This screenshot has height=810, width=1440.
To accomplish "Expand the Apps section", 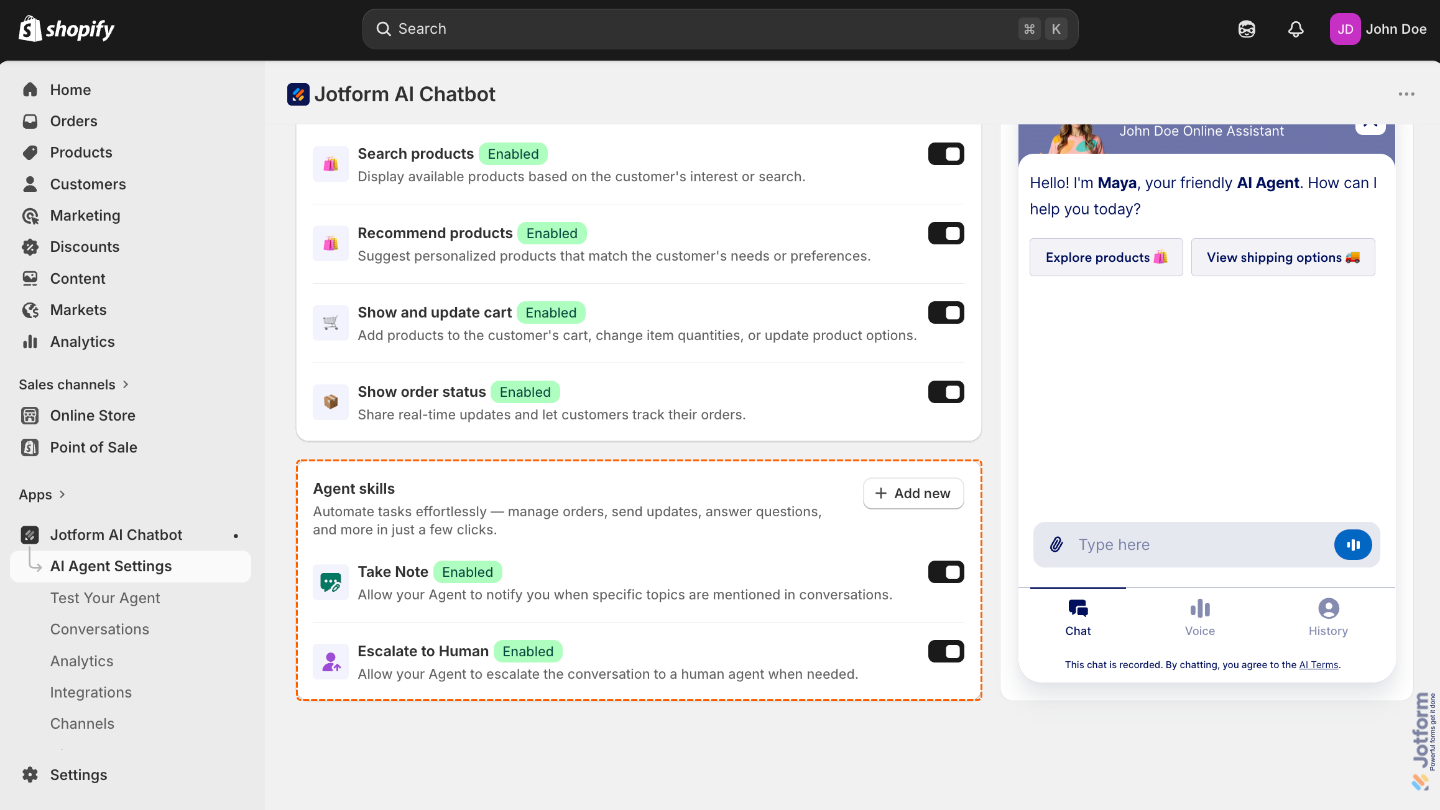I will pyautogui.click(x=42, y=494).
